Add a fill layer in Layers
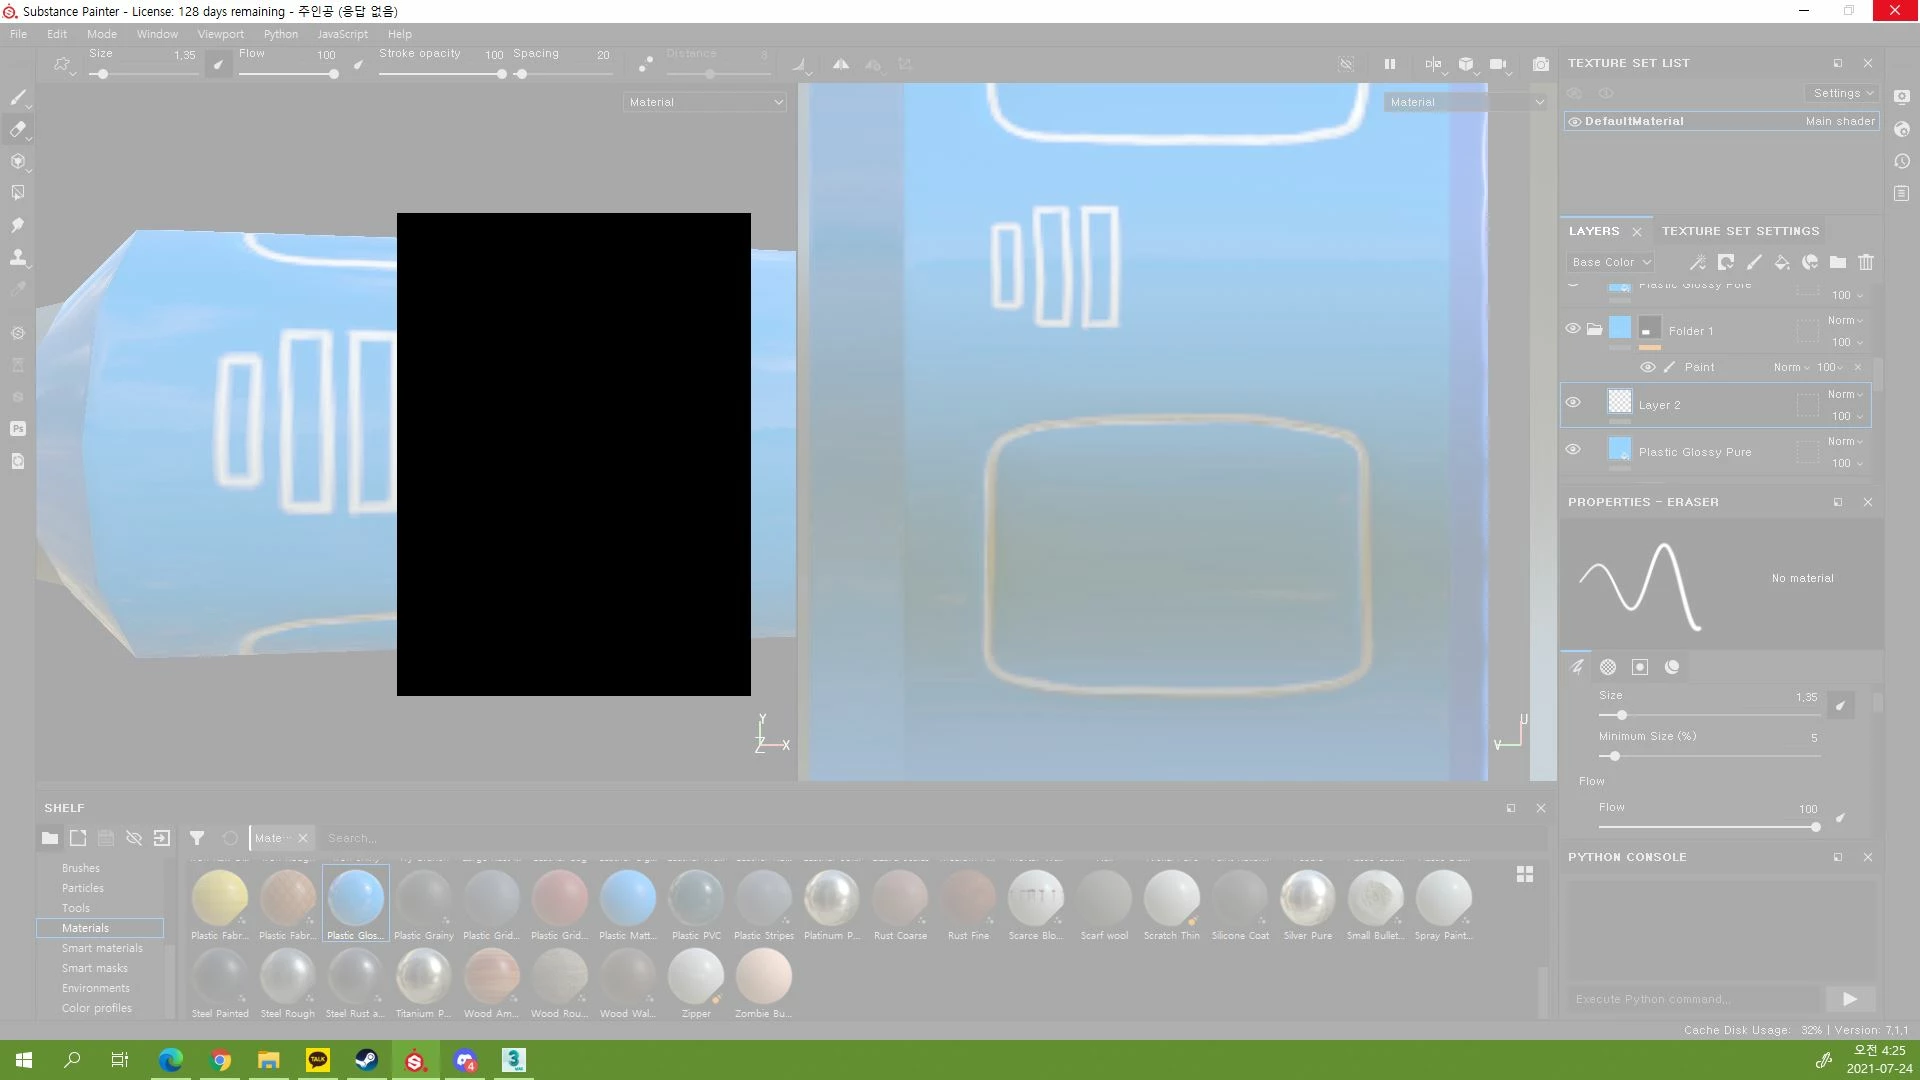1920x1080 pixels. (1782, 262)
